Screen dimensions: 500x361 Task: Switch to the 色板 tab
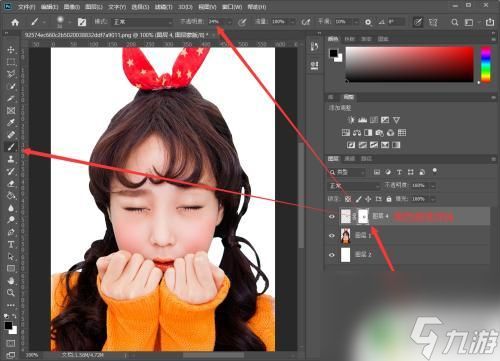[349, 39]
